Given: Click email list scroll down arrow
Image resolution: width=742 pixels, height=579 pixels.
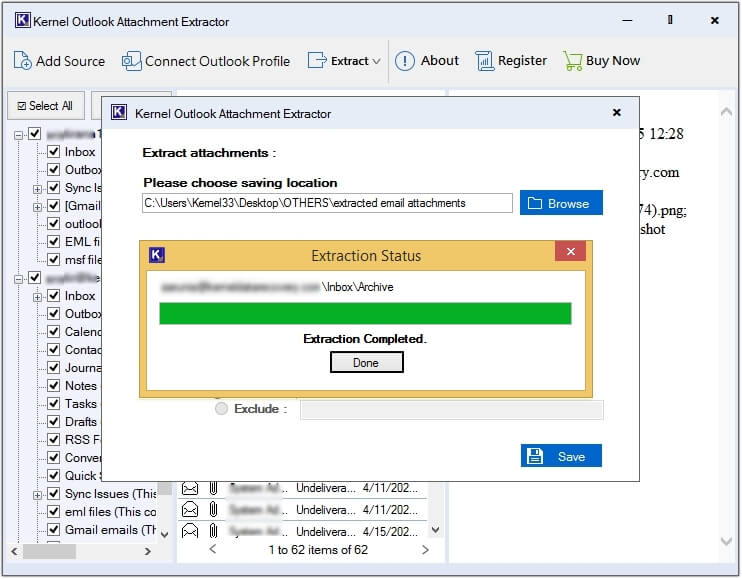Looking at the screenshot, I should click(x=436, y=530).
